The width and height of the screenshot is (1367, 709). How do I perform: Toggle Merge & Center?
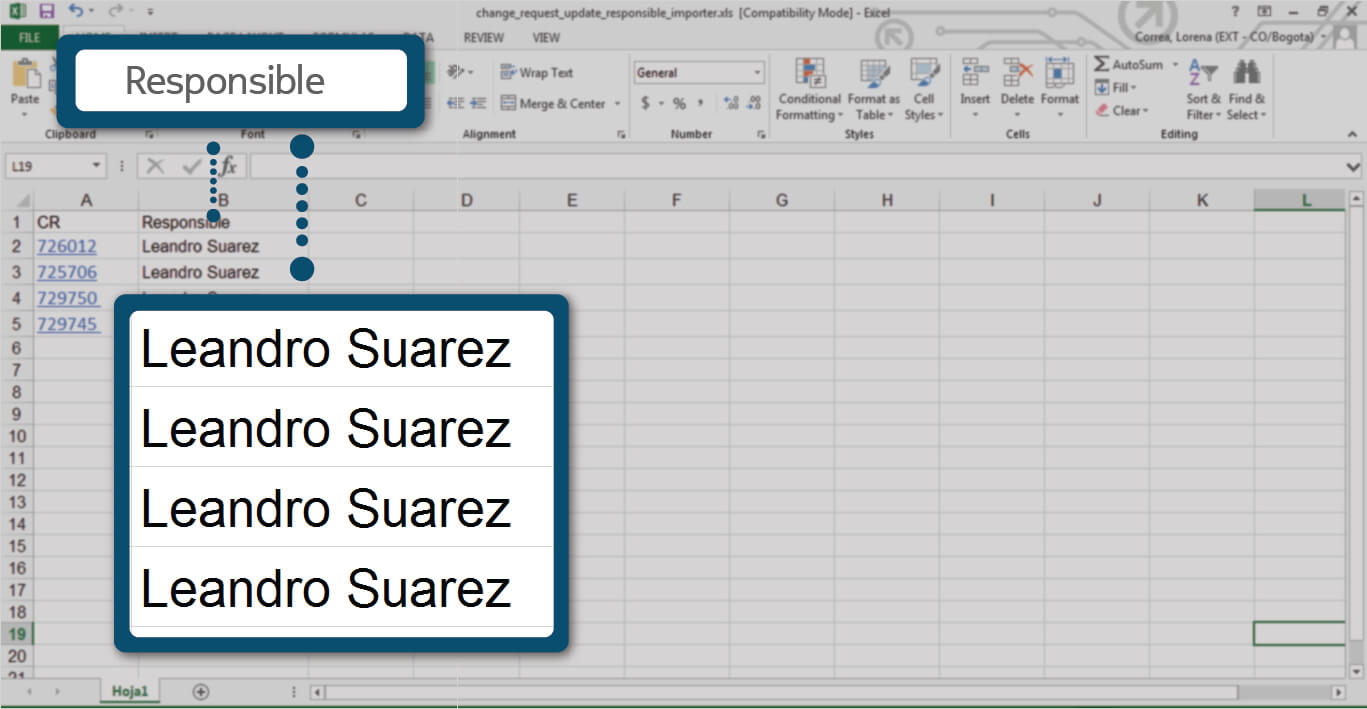tap(553, 104)
